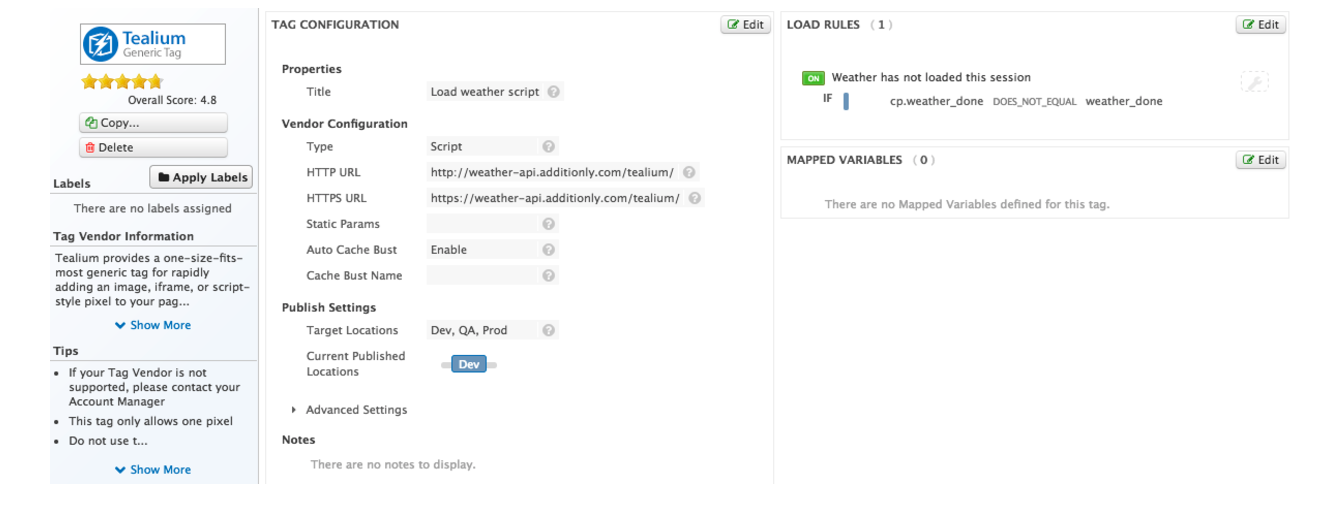The height and width of the screenshot is (510, 1332).
Task: Click the help icon for Static Params
Action: click(x=548, y=224)
